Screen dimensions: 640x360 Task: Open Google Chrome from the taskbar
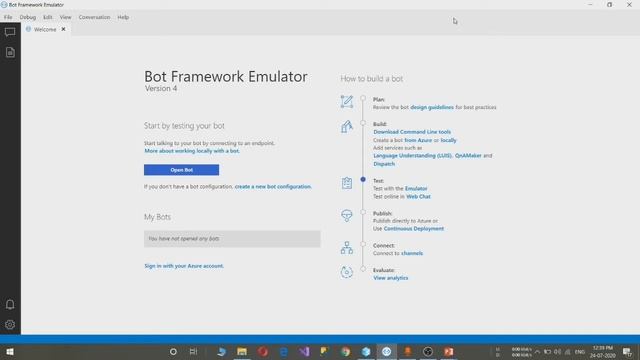(x=345, y=351)
